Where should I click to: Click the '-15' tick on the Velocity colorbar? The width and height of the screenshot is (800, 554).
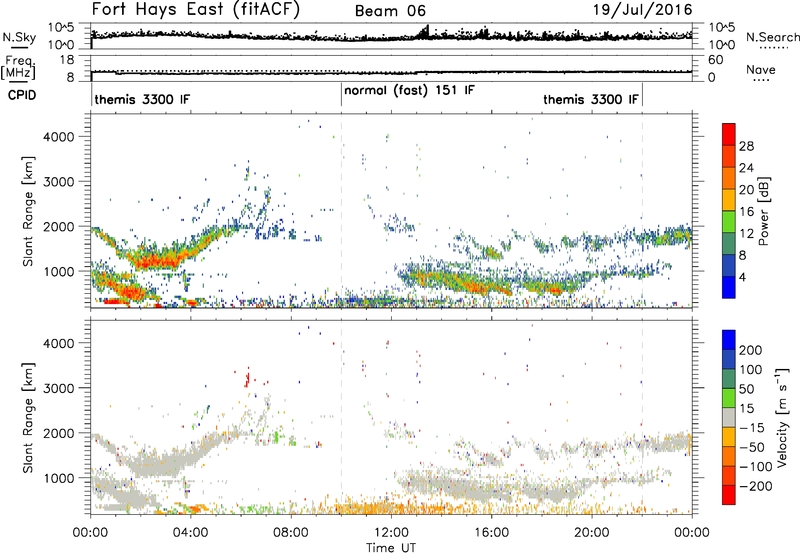tap(752, 428)
